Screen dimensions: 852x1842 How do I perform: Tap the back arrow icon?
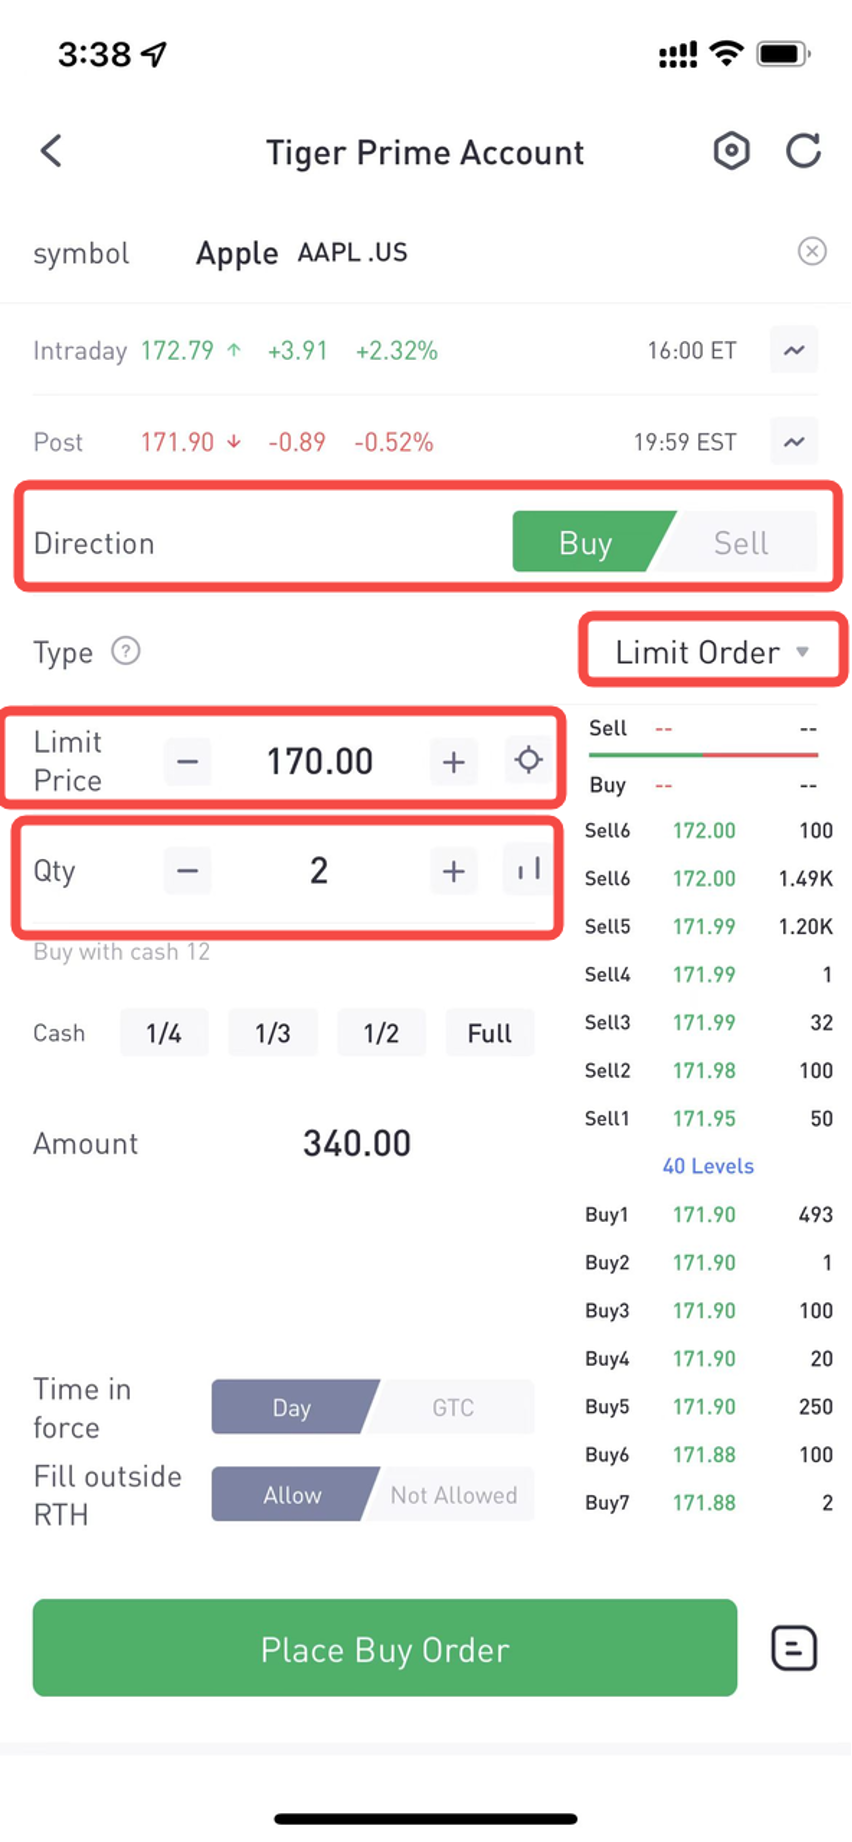click(x=51, y=151)
